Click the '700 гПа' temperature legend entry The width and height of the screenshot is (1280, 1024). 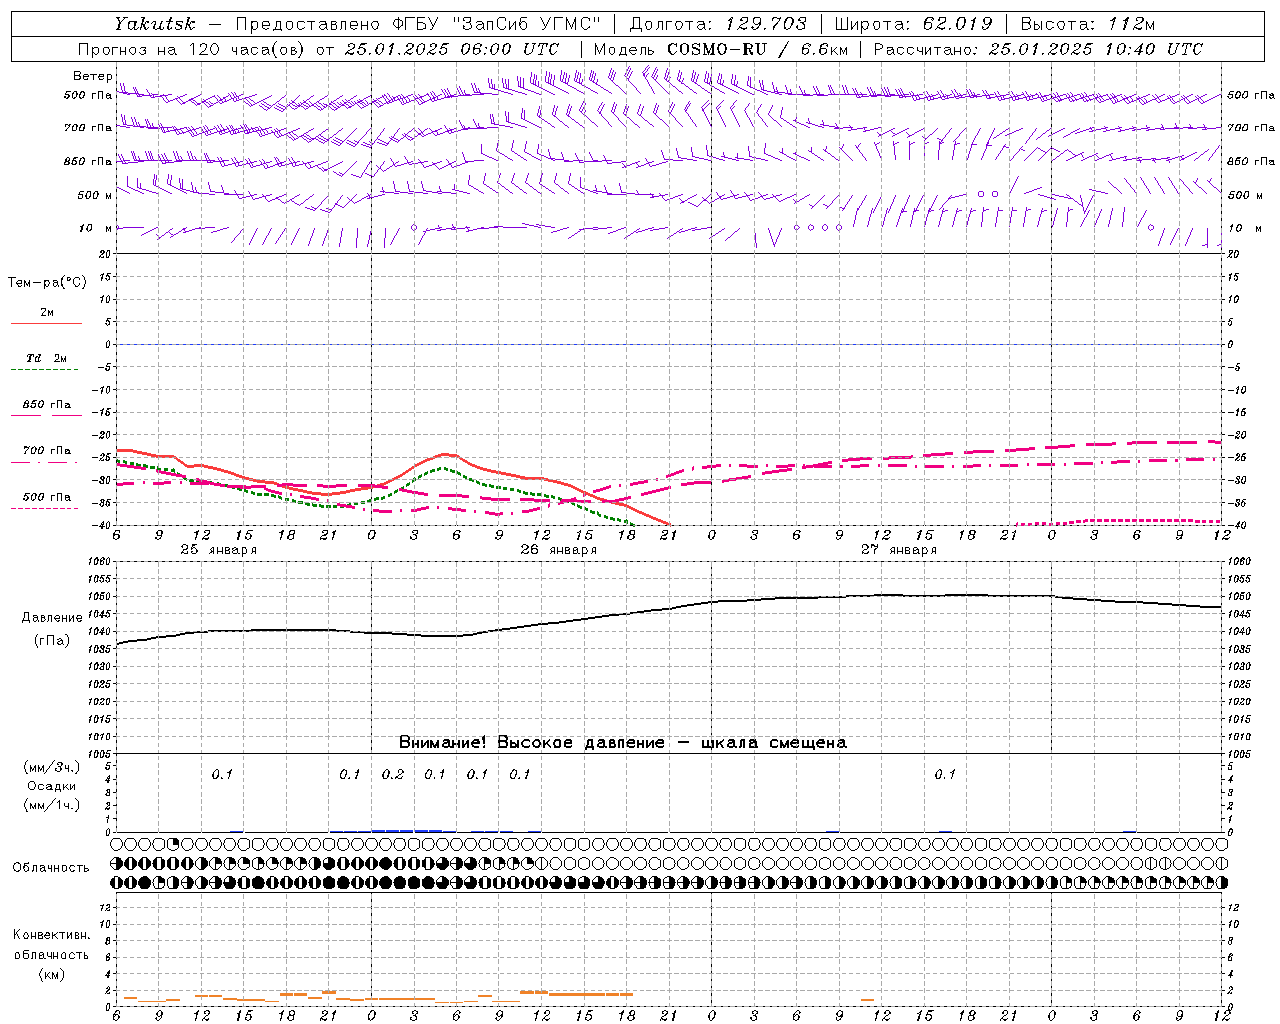[47, 451]
